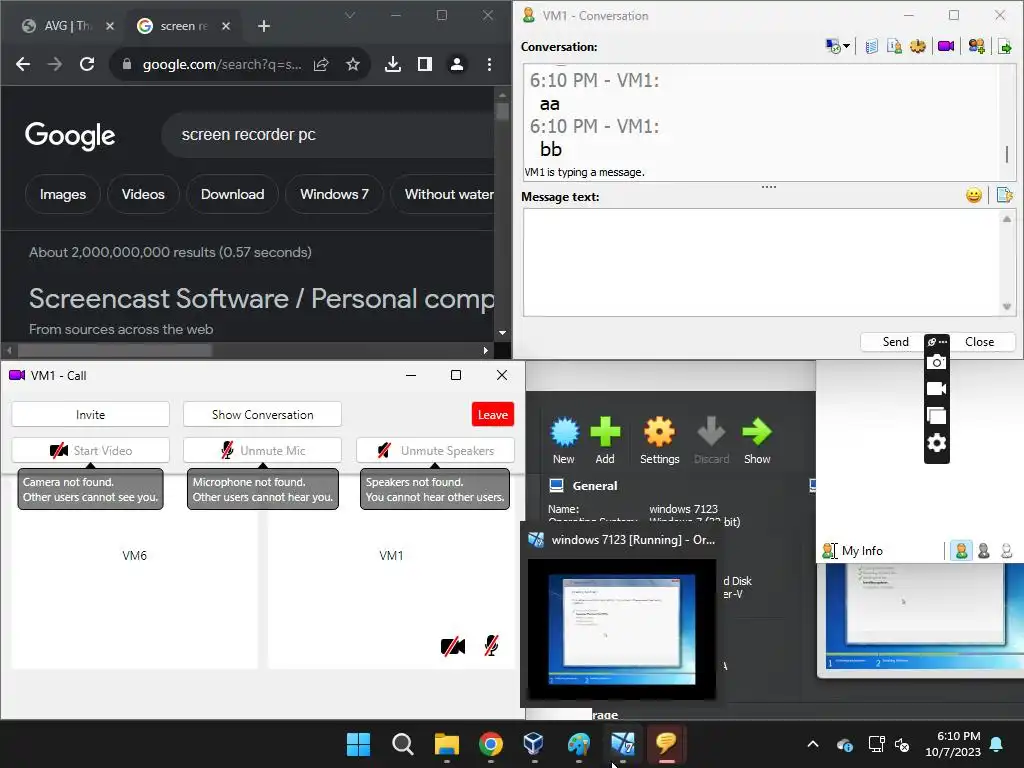Select Windows 7 filter chip on Google
The height and width of the screenshot is (768, 1024).
point(334,194)
